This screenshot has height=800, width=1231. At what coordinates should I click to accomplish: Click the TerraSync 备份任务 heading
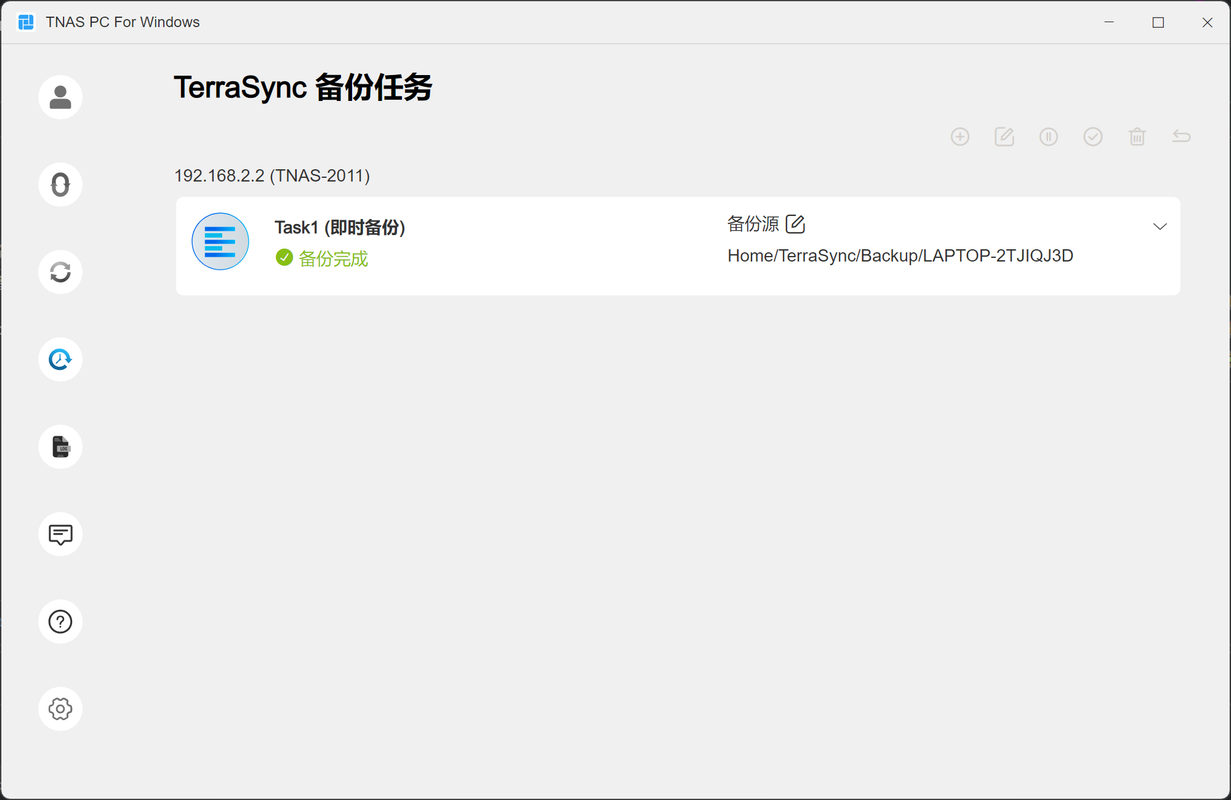click(x=303, y=88)
